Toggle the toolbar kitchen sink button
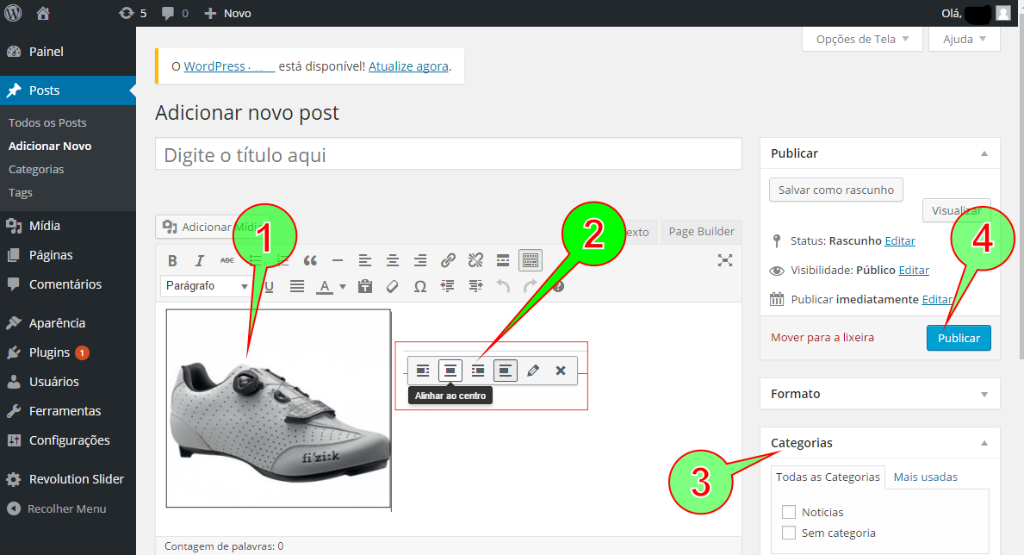 click(x=530, y=261)
